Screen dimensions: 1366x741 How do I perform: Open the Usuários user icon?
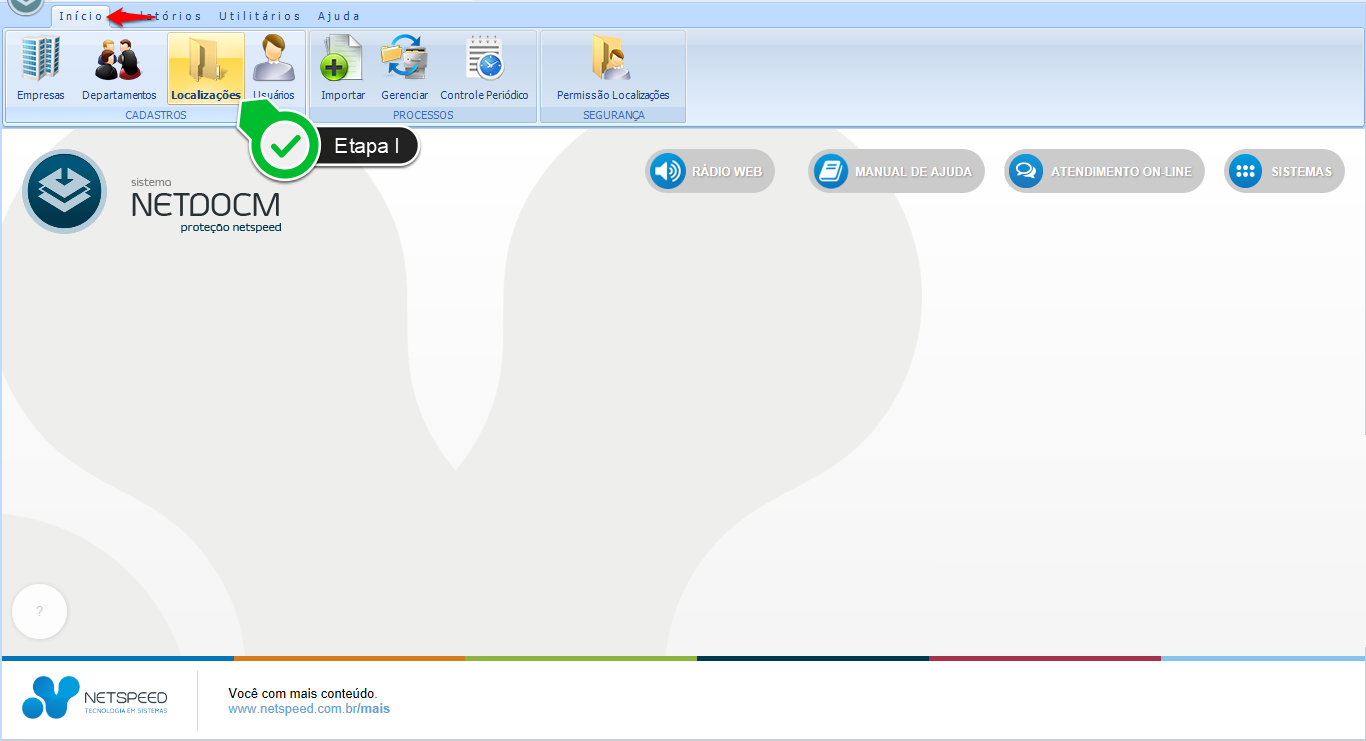point(273,68)
